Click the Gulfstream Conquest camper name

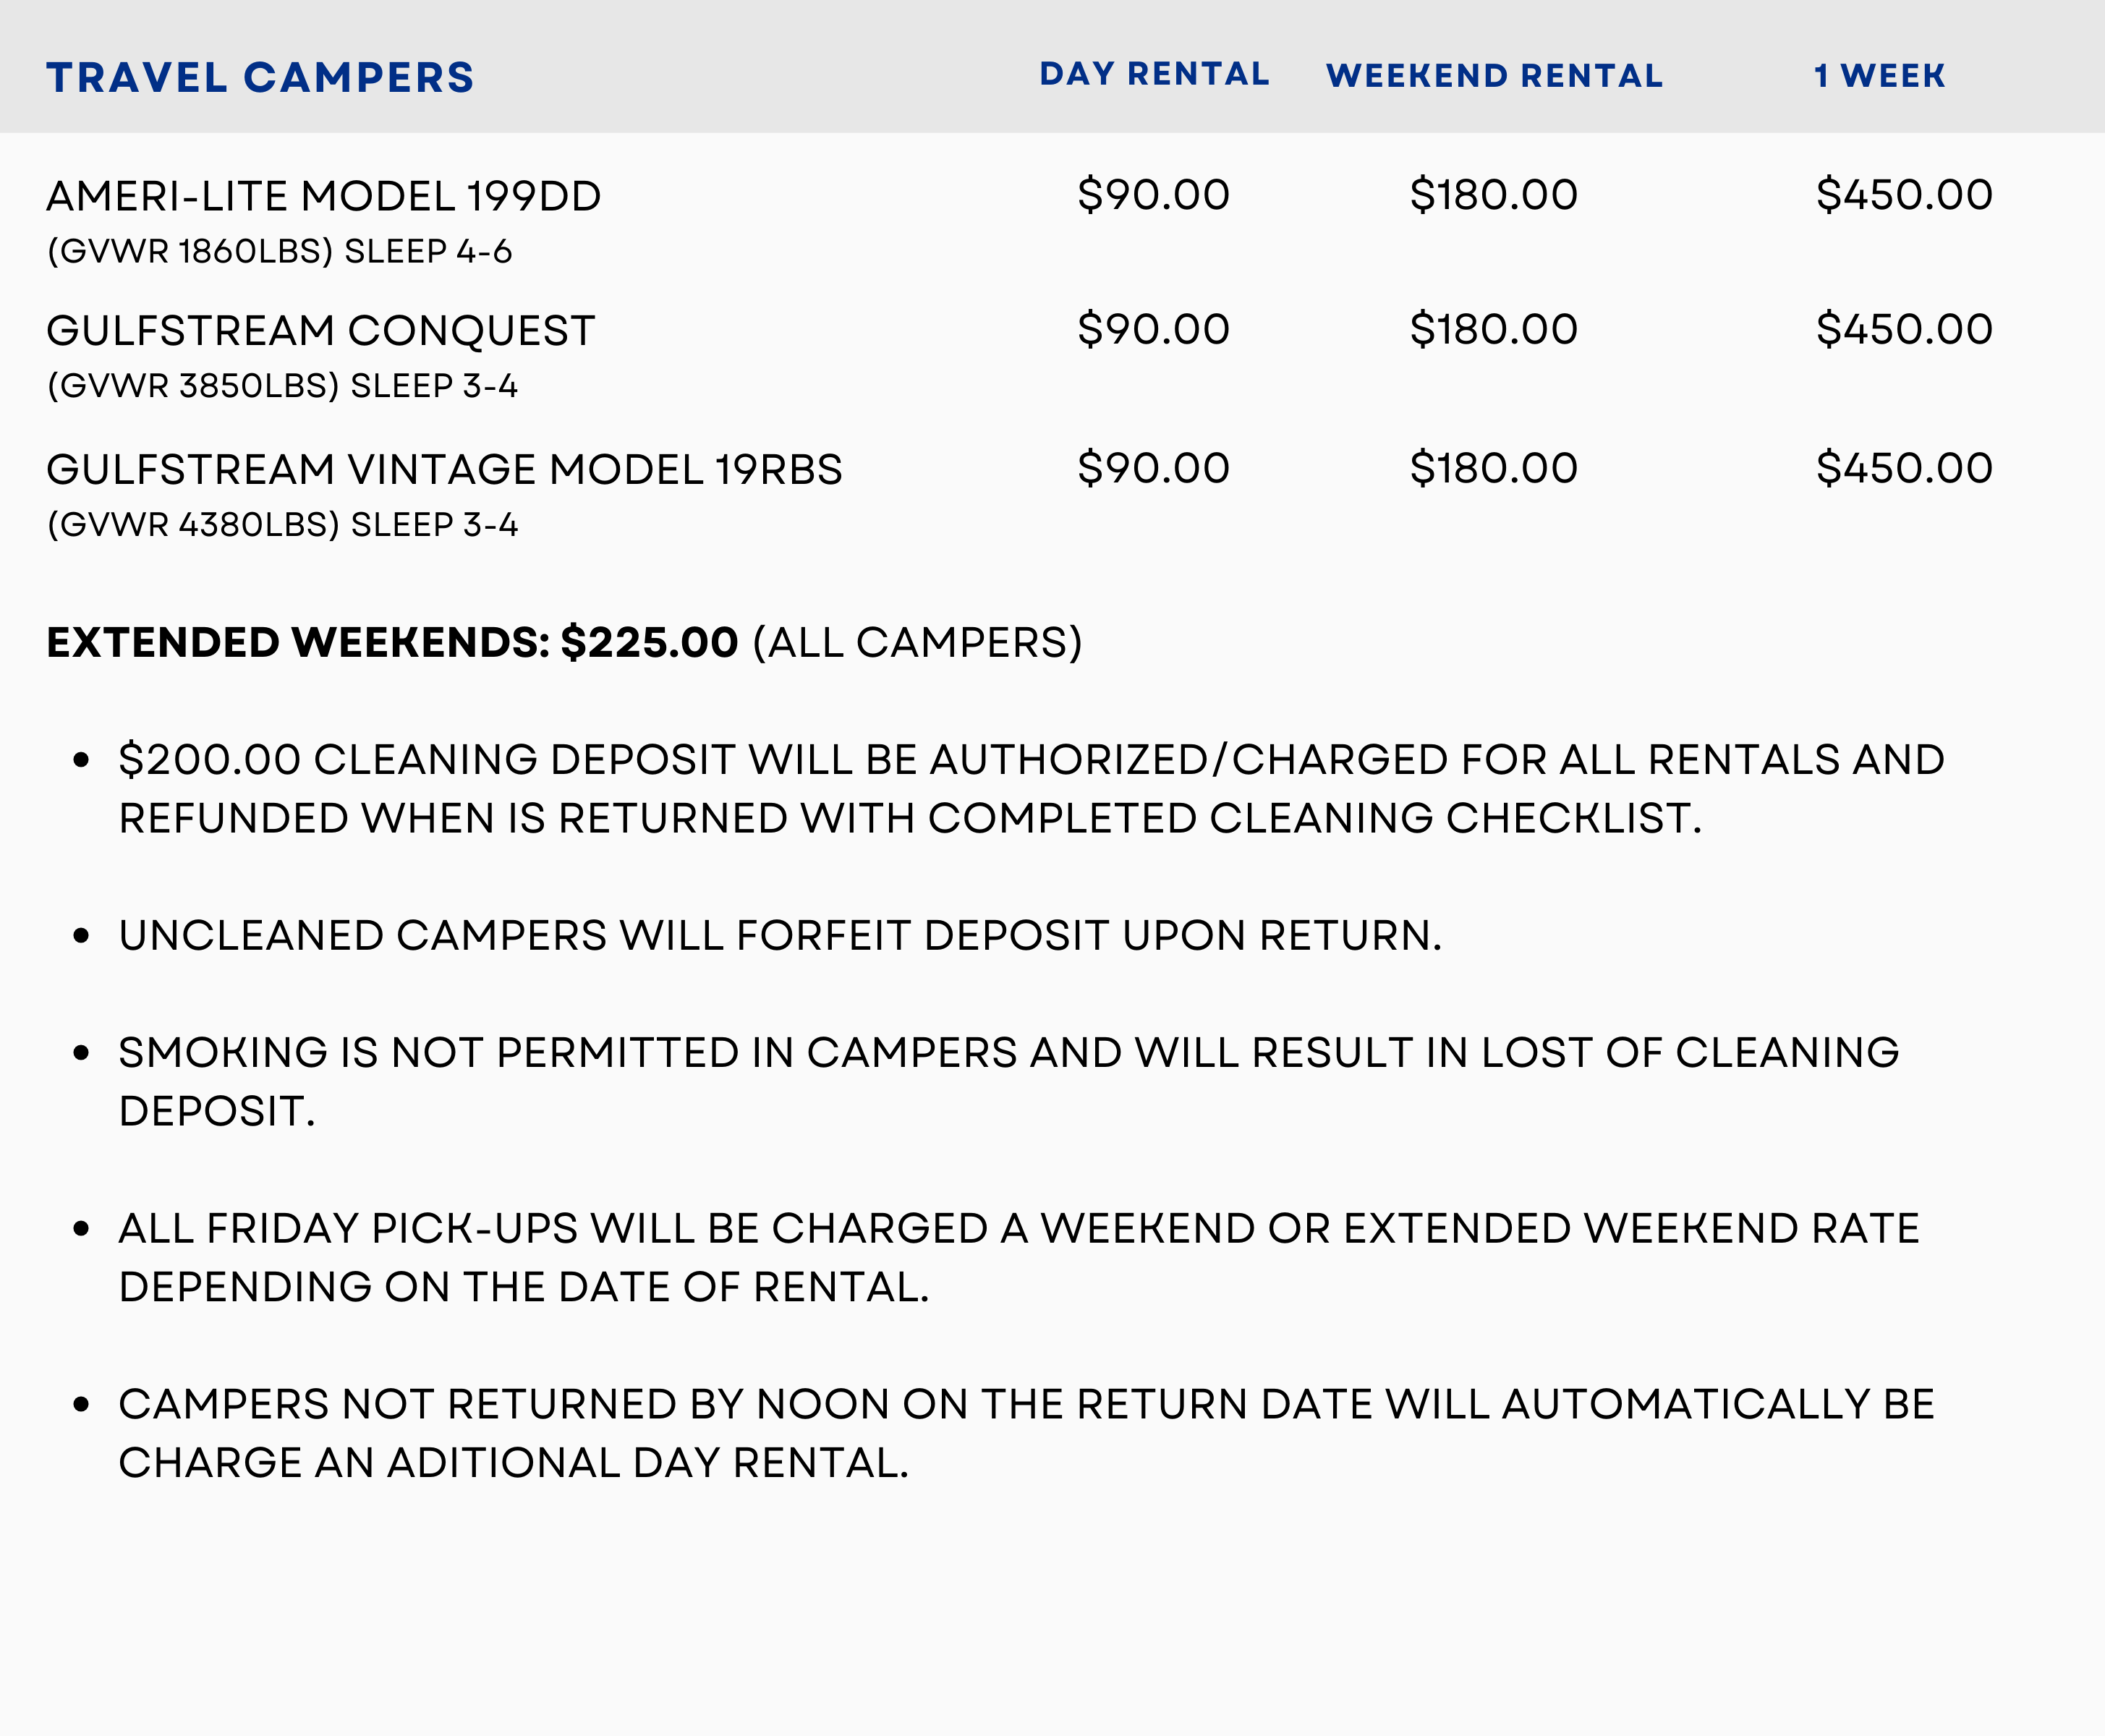click(x=320, y=331)
